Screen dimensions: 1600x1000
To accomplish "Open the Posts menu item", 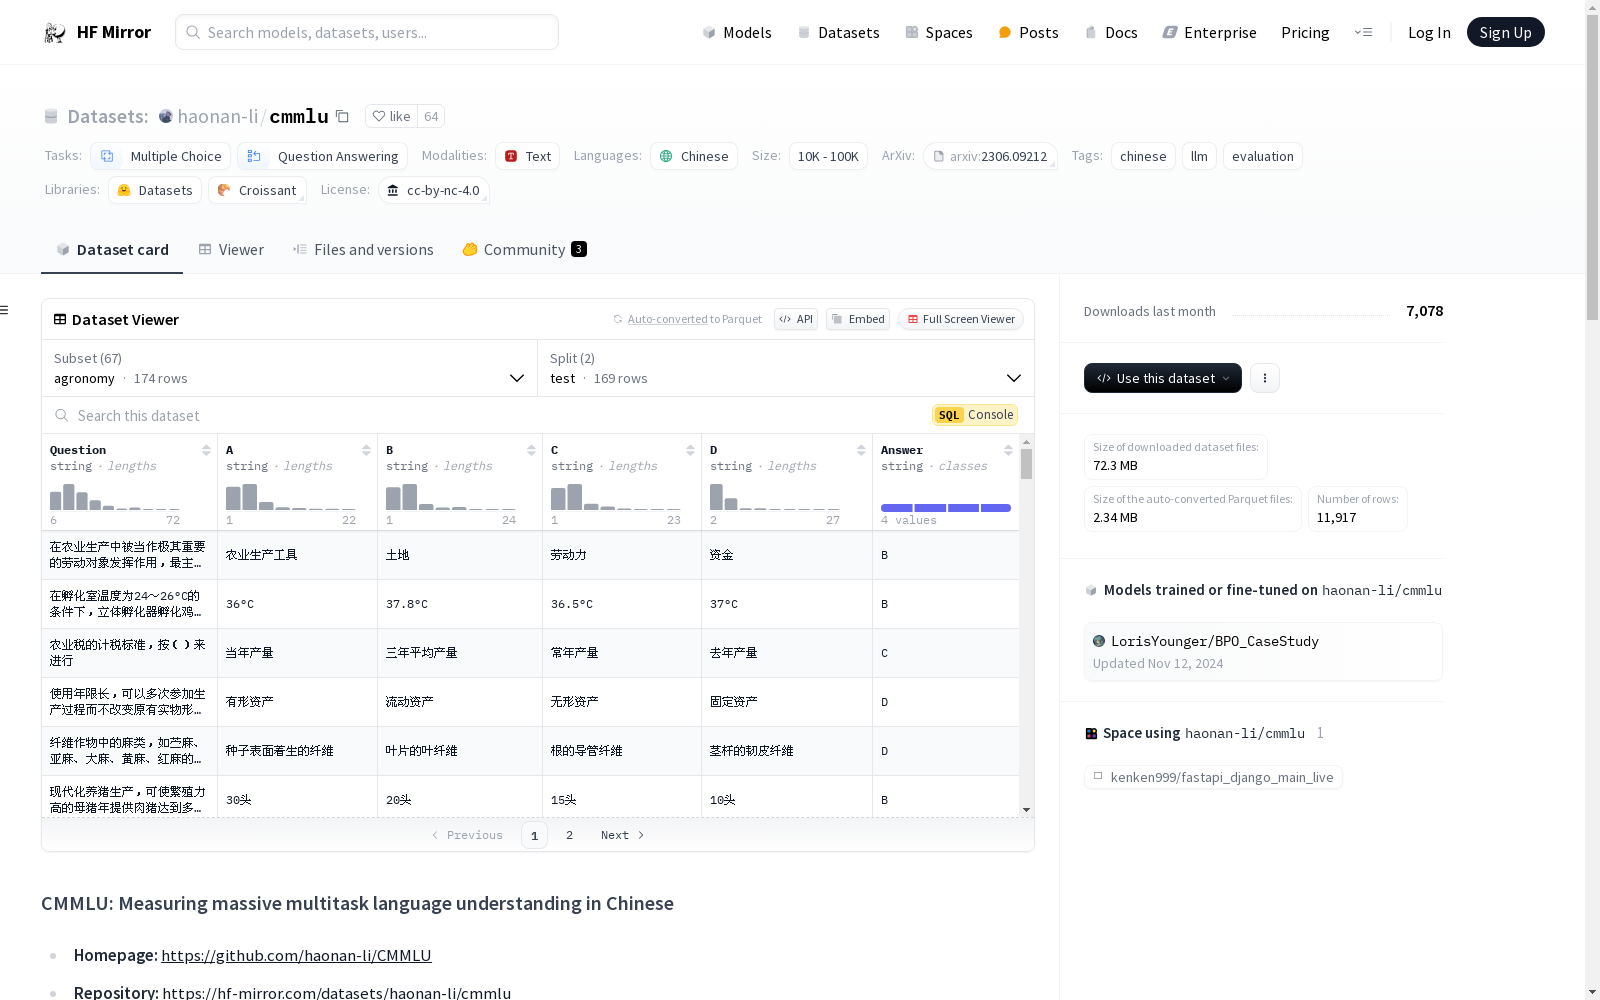I will point(1028,32).
